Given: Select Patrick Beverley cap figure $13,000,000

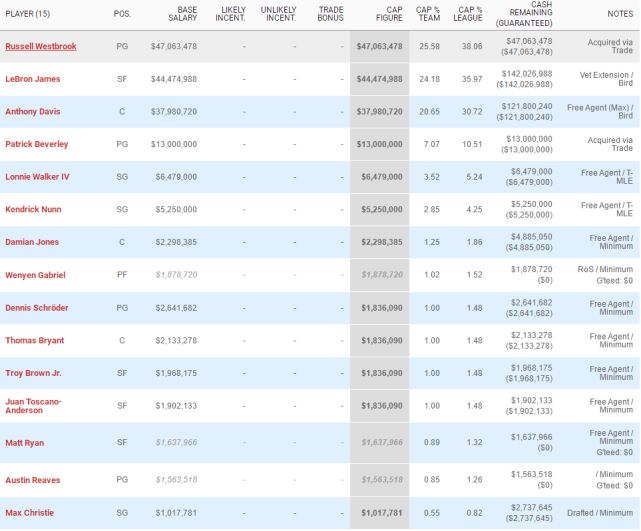Looking at the screenshot, I should 379,144.
